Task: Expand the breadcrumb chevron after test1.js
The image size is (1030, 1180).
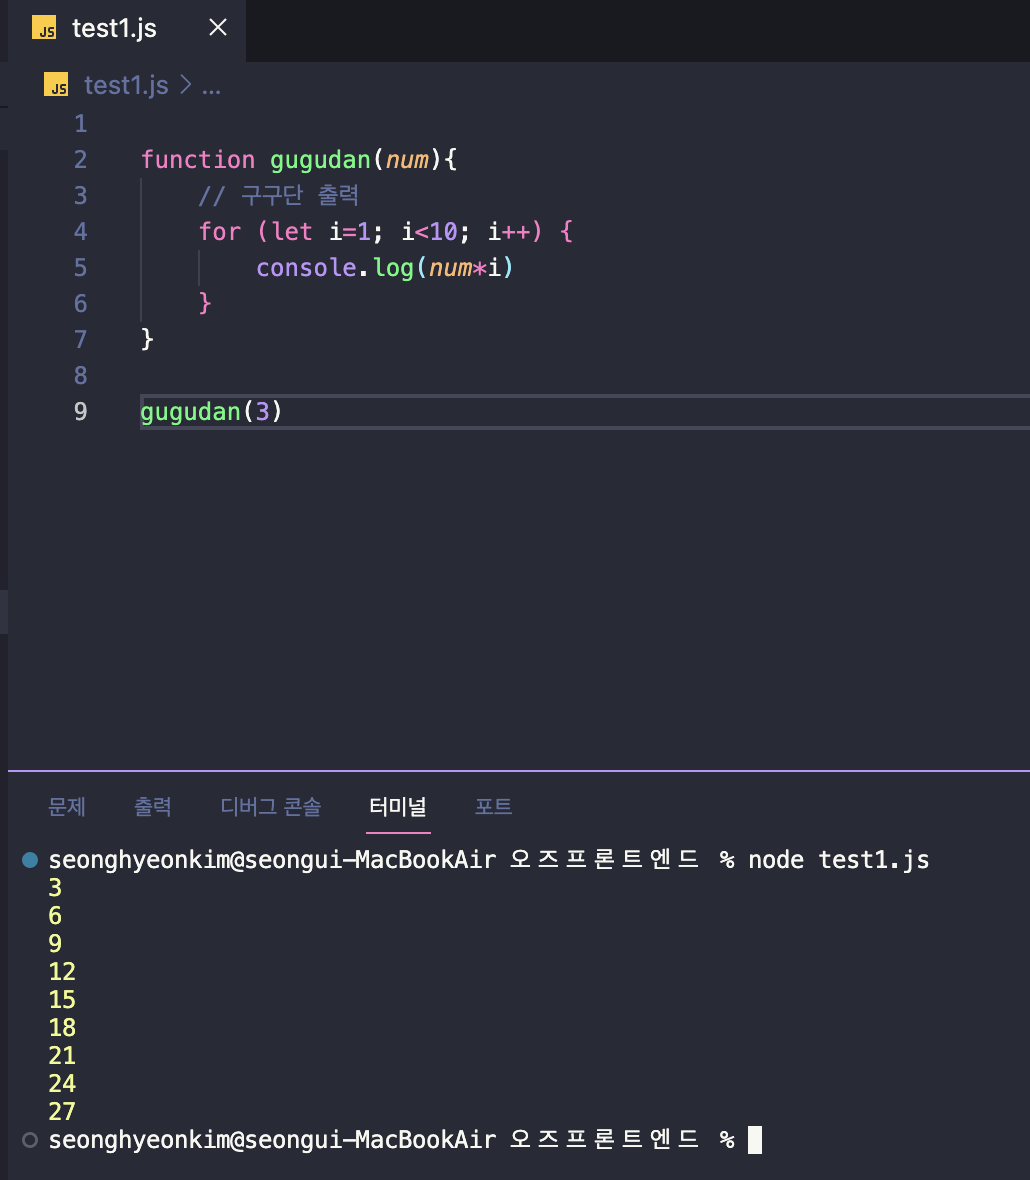Action: pos(185,85)
